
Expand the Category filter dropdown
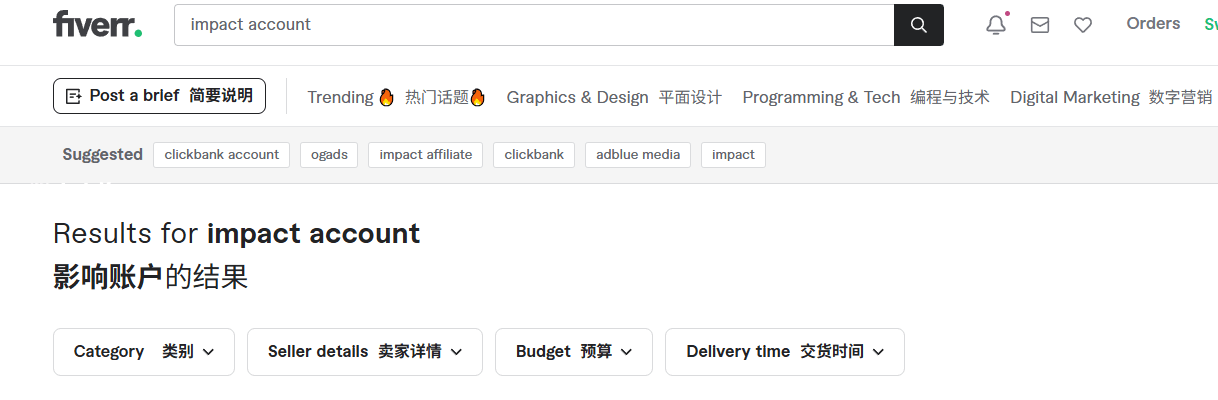pos(144,352)
